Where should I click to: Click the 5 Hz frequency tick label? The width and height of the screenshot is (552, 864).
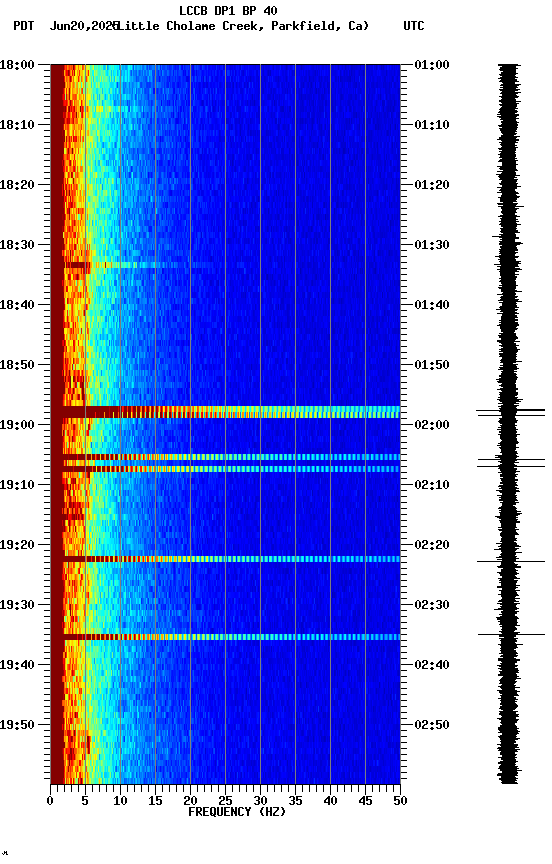pos(85,801)
